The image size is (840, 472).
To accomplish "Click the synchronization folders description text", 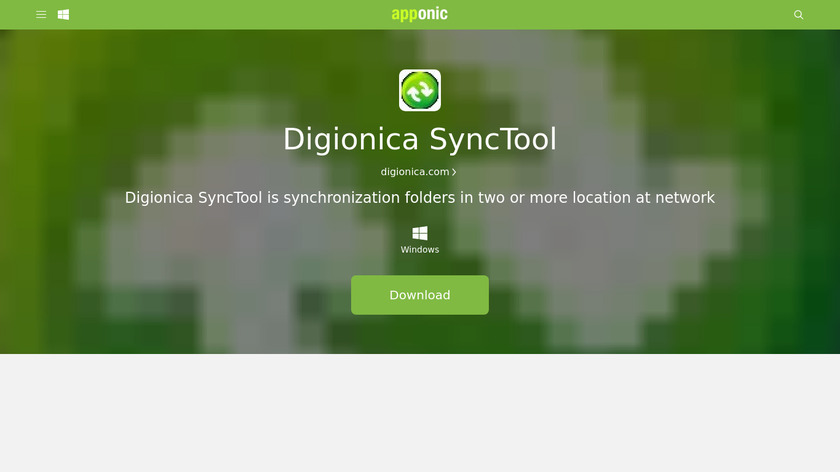I will tap(420, 198).
